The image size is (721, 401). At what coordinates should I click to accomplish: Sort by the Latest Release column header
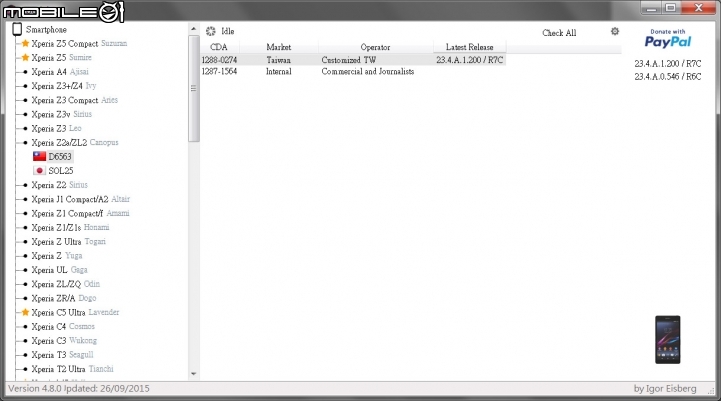point(469,47)
